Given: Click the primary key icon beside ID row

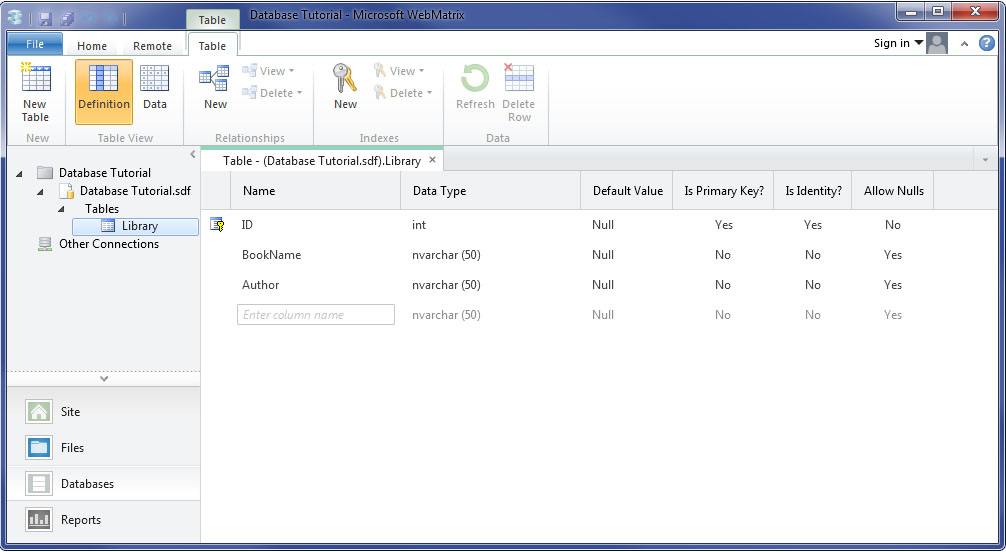Looking at the screenshot, I should [x=217, y=225].
